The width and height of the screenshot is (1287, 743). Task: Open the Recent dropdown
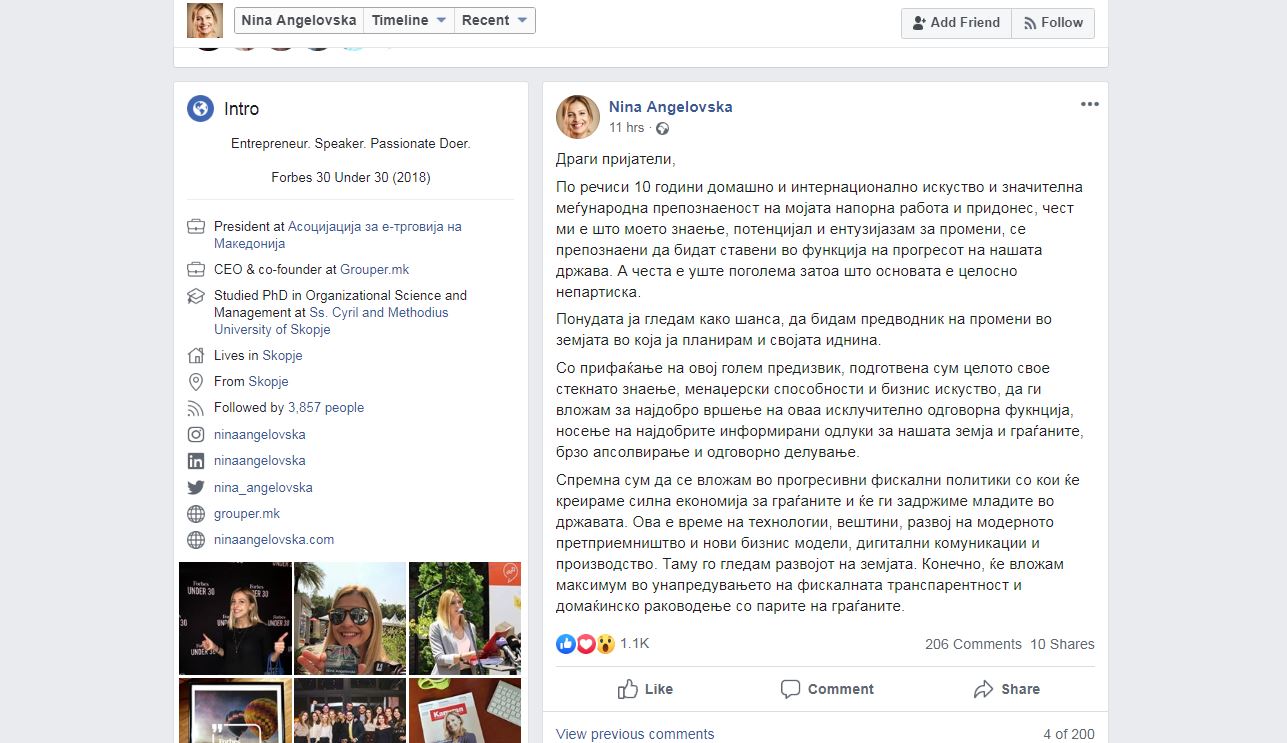(x=494, y=20)
